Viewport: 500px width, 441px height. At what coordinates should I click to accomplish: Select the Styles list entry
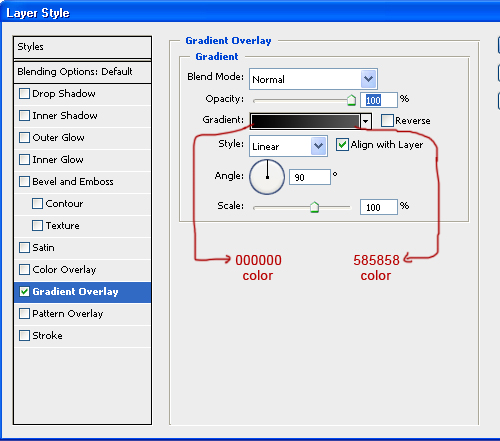point(82,47)
